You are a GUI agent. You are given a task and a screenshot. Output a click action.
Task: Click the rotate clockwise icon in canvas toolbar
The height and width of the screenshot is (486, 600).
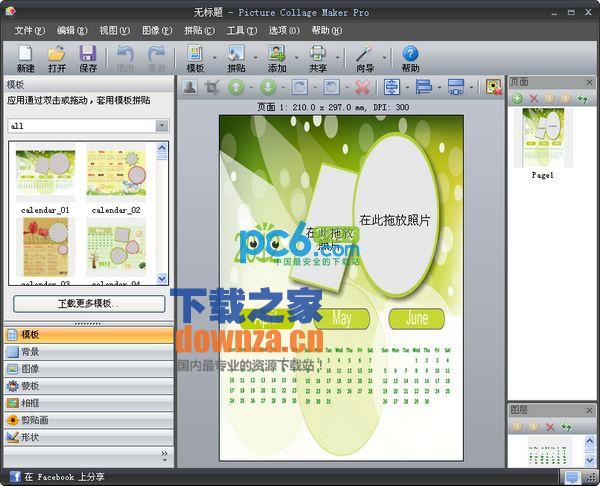(300, 87)
